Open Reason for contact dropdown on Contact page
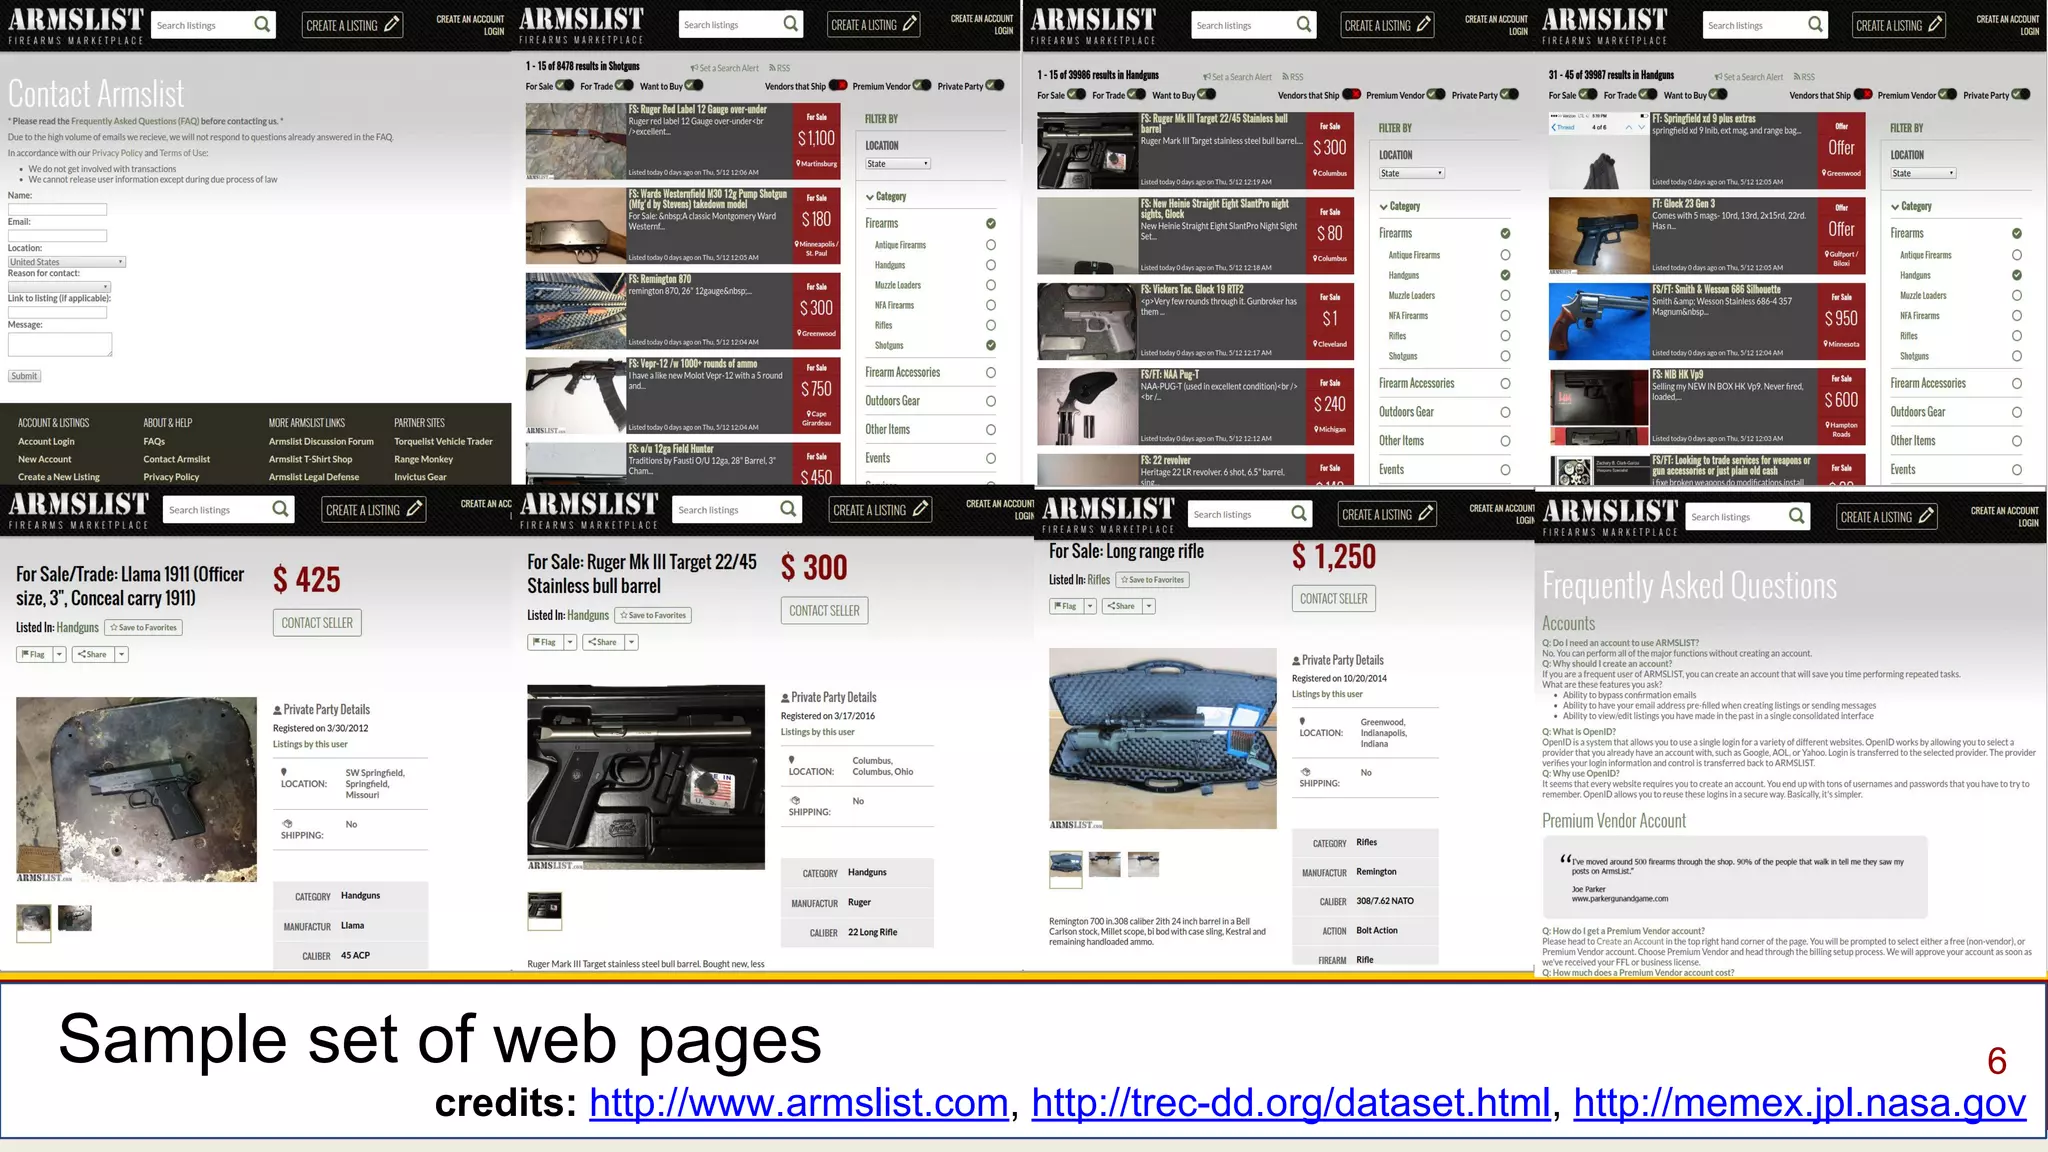2048x1152 pixels. (59, 287)
